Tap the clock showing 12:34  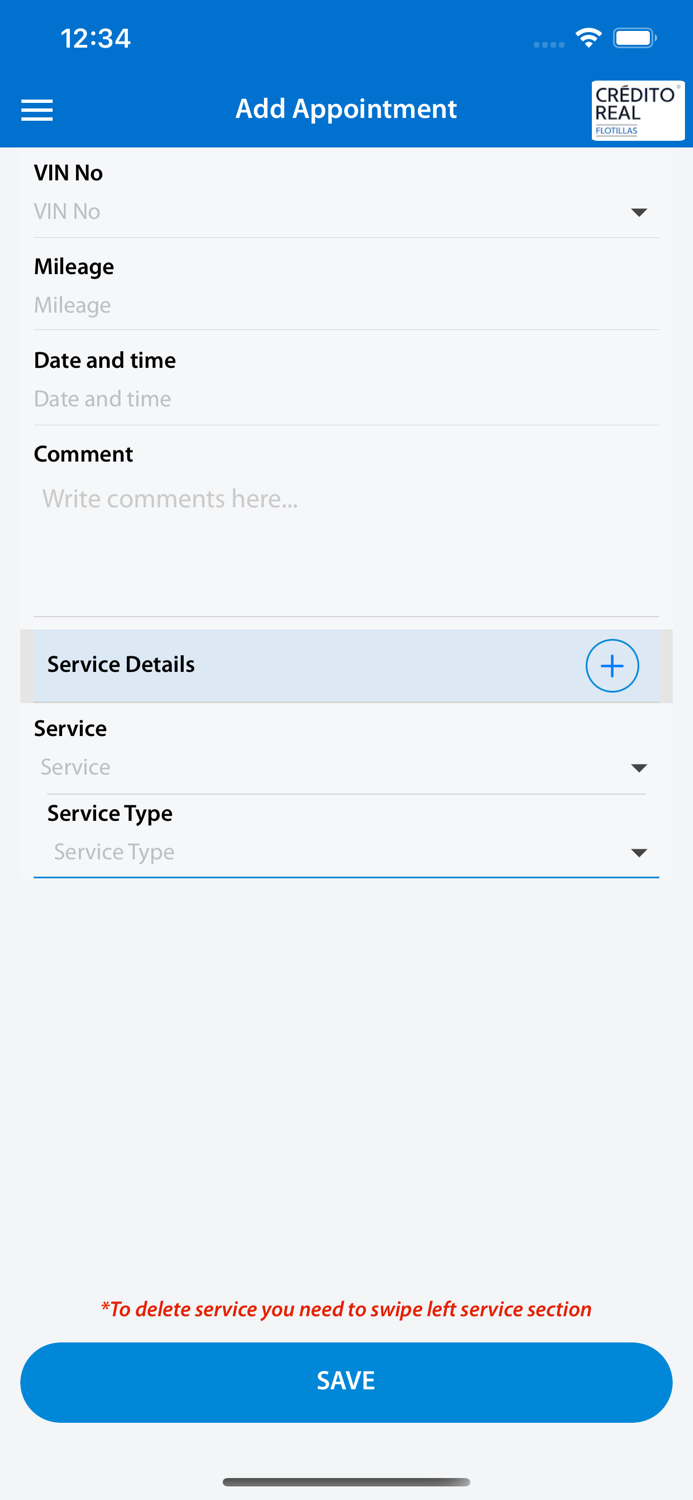pos(96,39)
